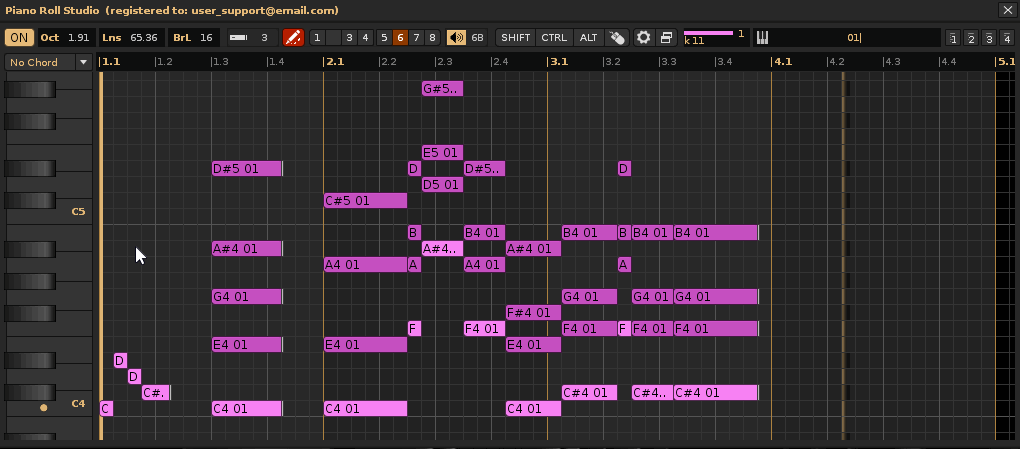Toggle the red pencil draw tool
Image resolution: width=1020 pixels, height=449 pixels.
293,38
